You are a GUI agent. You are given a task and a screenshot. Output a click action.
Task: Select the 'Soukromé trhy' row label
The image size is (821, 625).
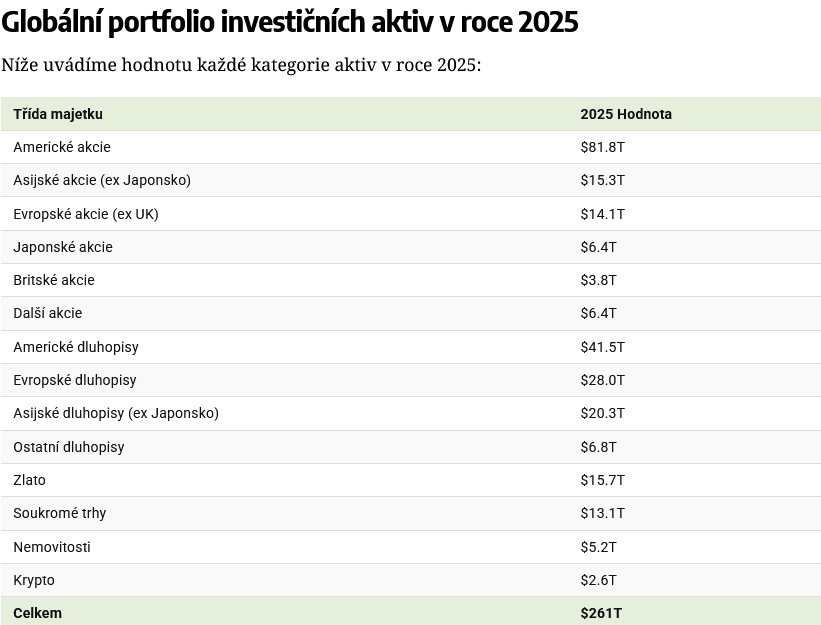click(x=60, y=513)
